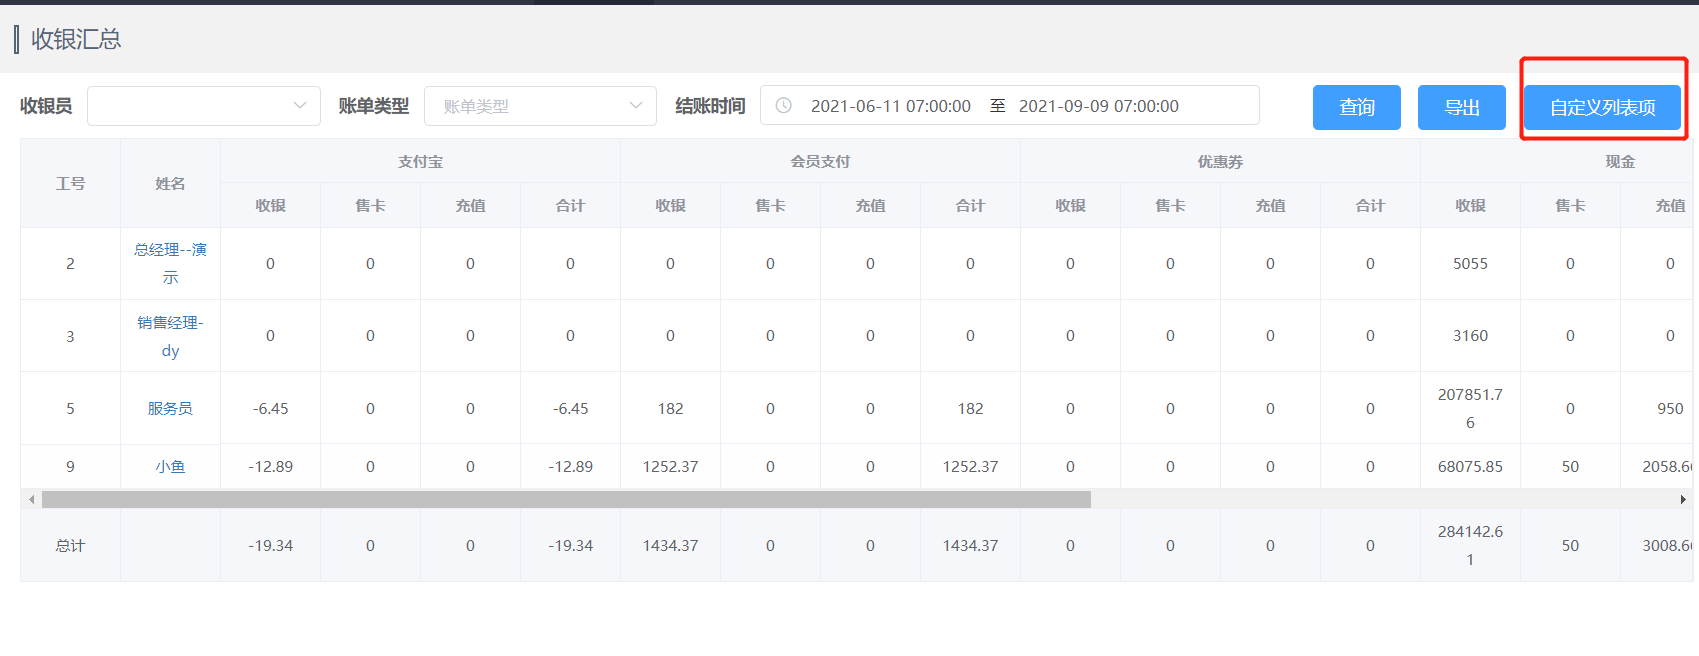The width and height of the screenshot is (1699, 656).
Task: Click the 工号 column header
Action: [70, 183]
